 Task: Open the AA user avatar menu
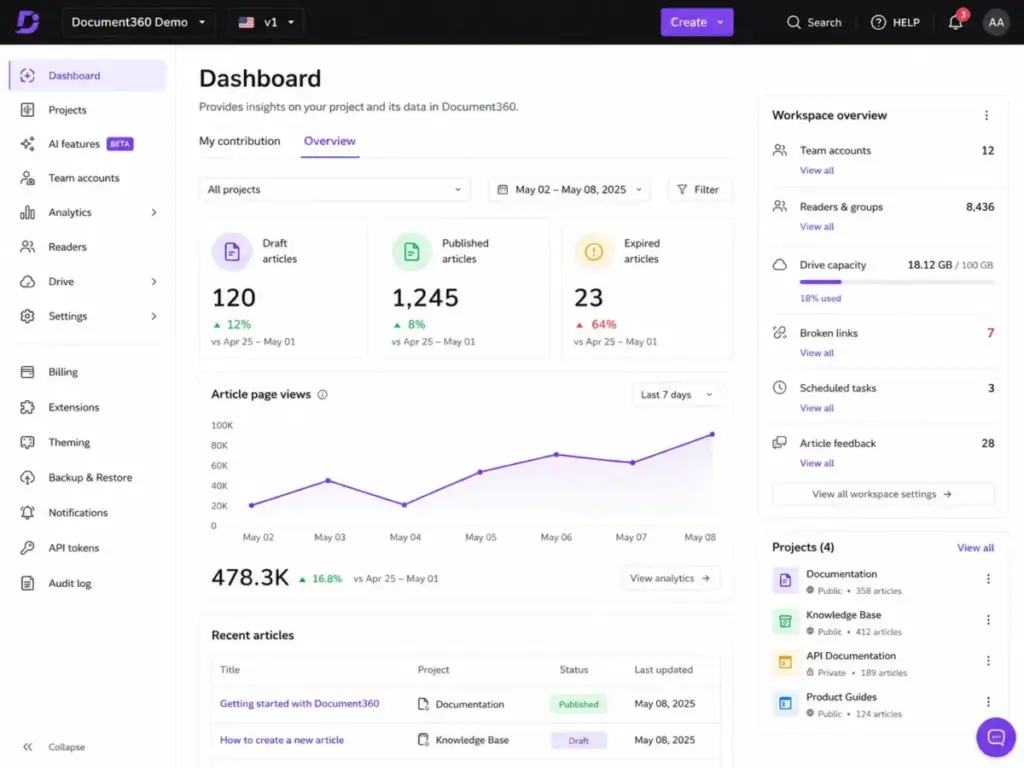(995, 22)
